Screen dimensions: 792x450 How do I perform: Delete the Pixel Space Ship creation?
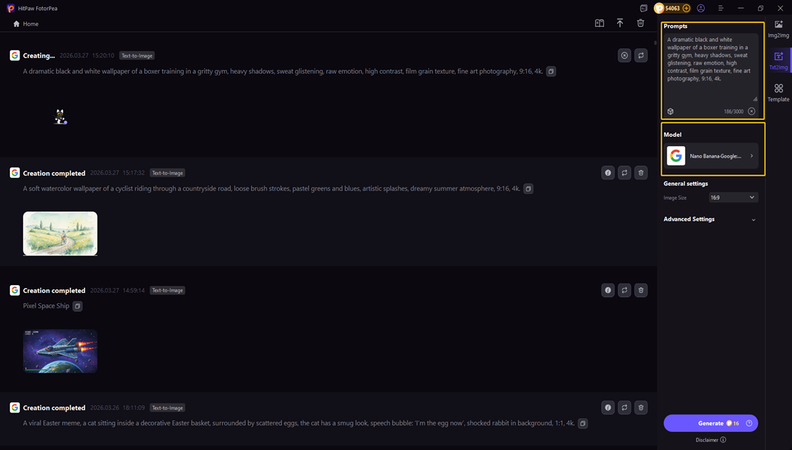click(x=640, y=290)
